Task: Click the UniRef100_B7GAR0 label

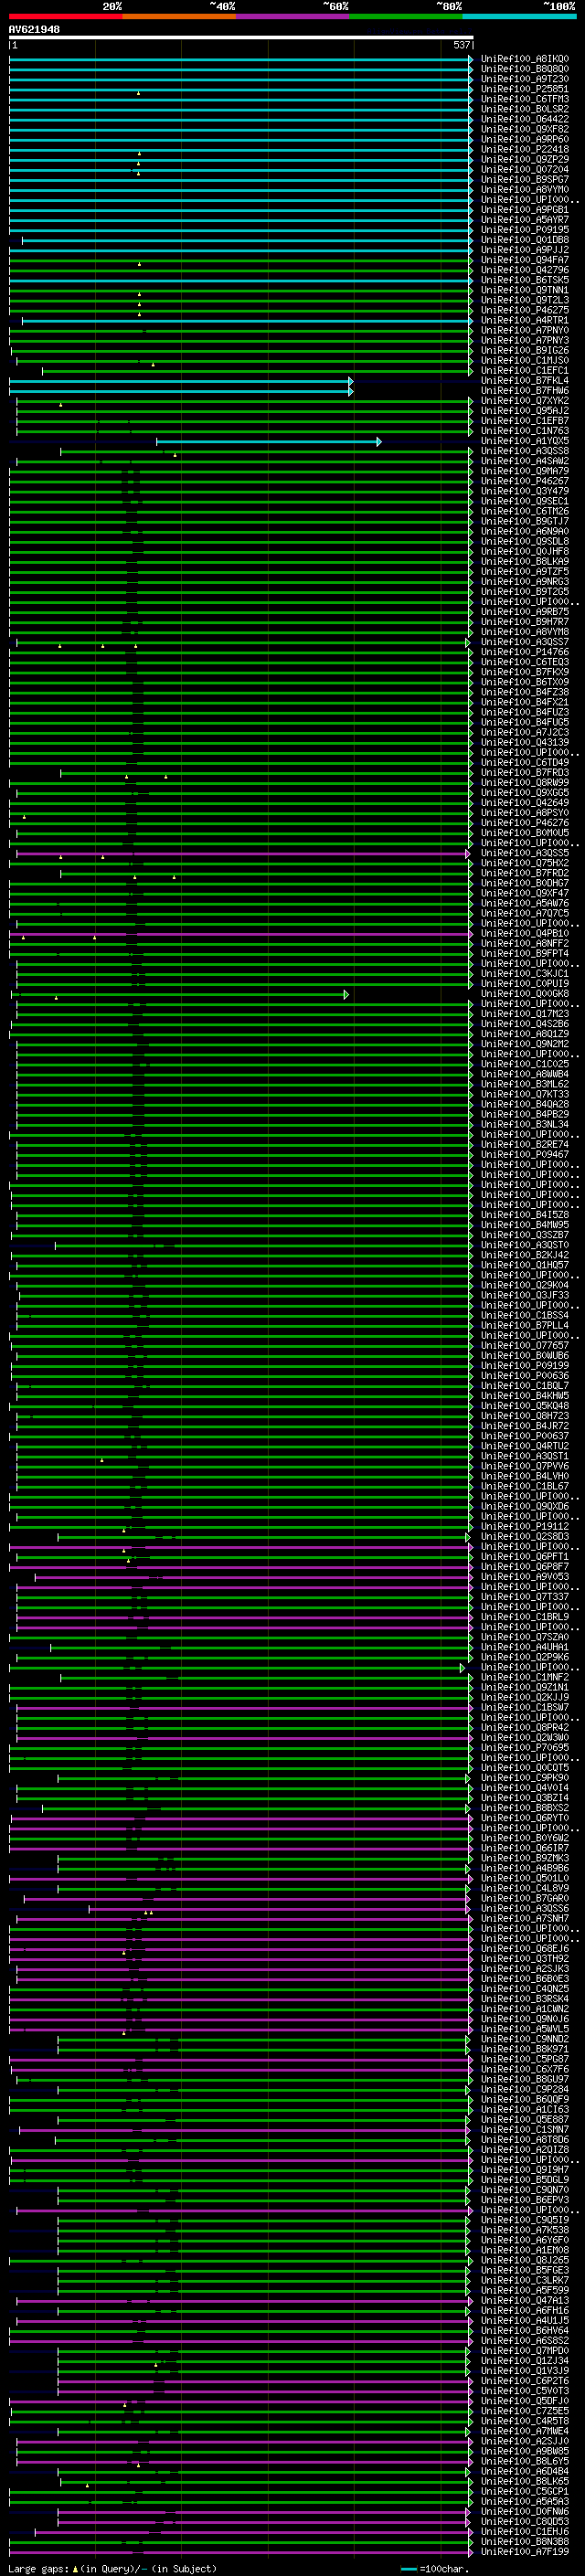Action: [525, 1899]
